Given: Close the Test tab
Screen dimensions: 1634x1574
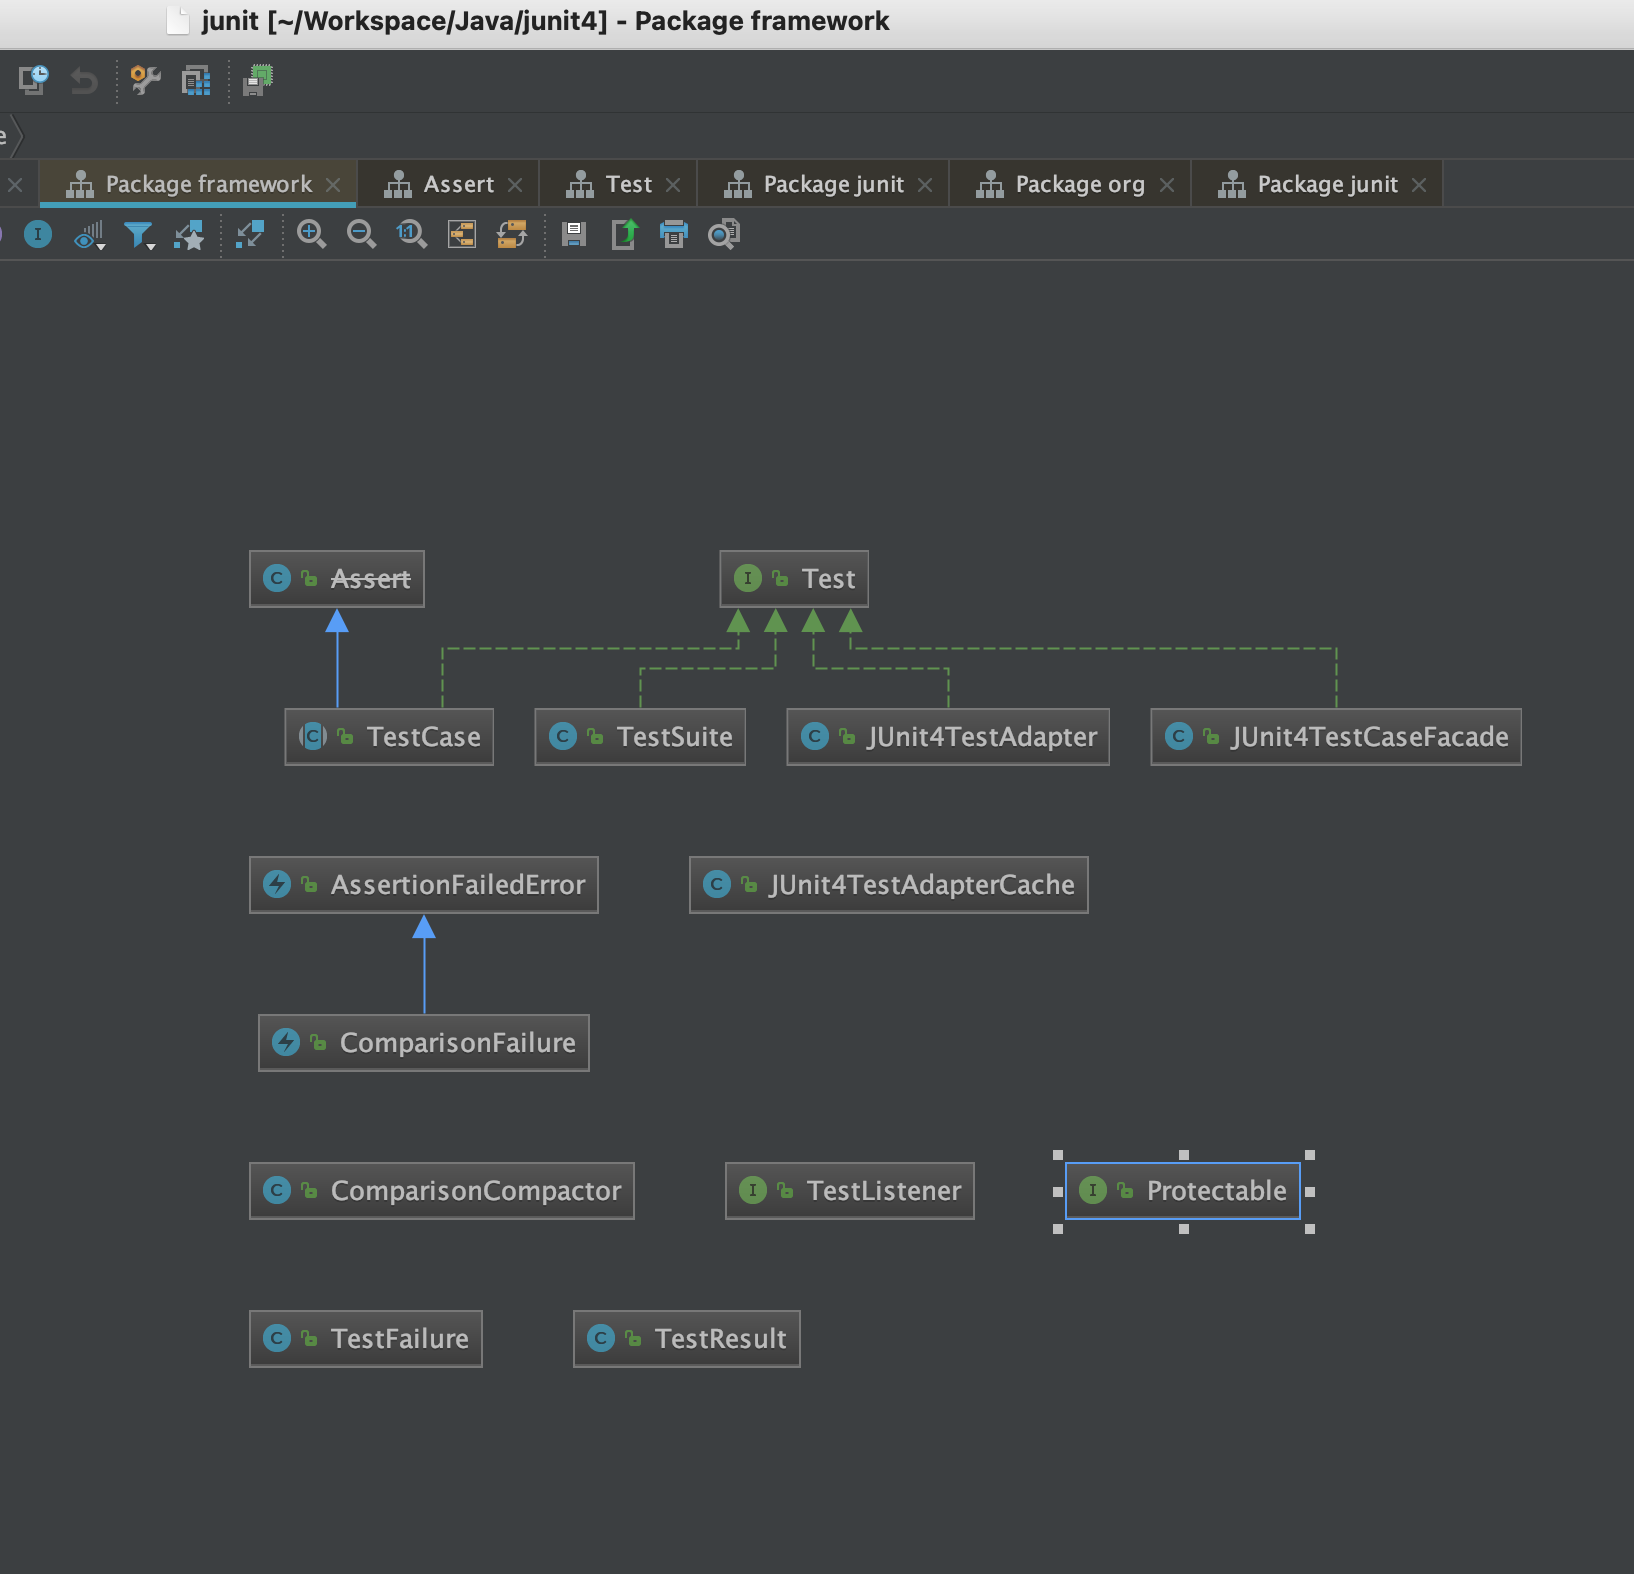Looking at the screenshot, I should [675, 183].
